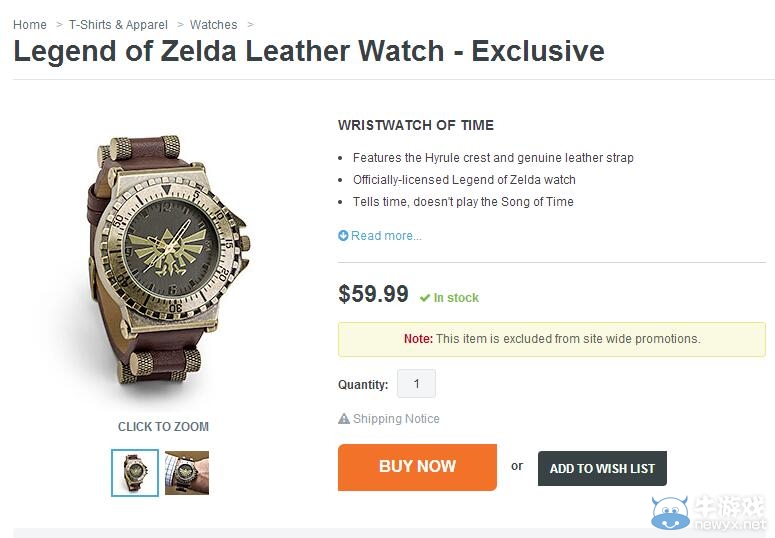The height and width of the screenshot is (538, 775).
Task: Click the CLICK TO ZOOM label
Action: (x=163, y=426)
